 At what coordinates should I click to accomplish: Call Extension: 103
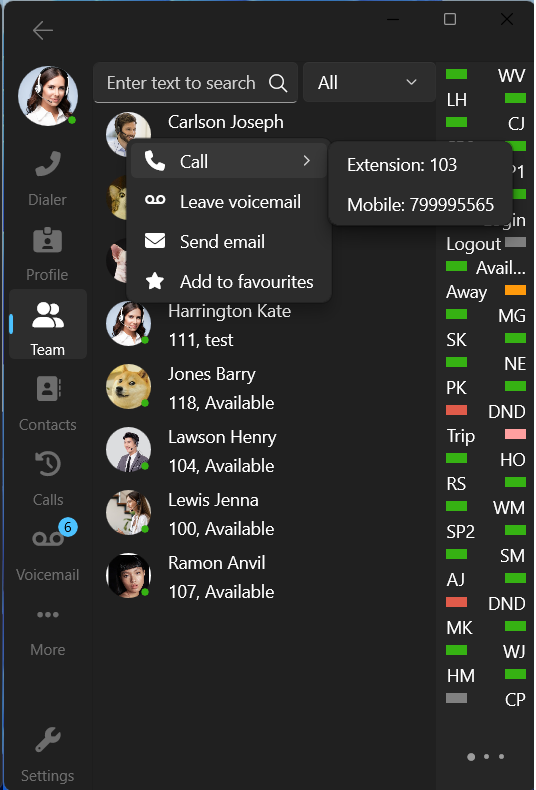(421, 165)
